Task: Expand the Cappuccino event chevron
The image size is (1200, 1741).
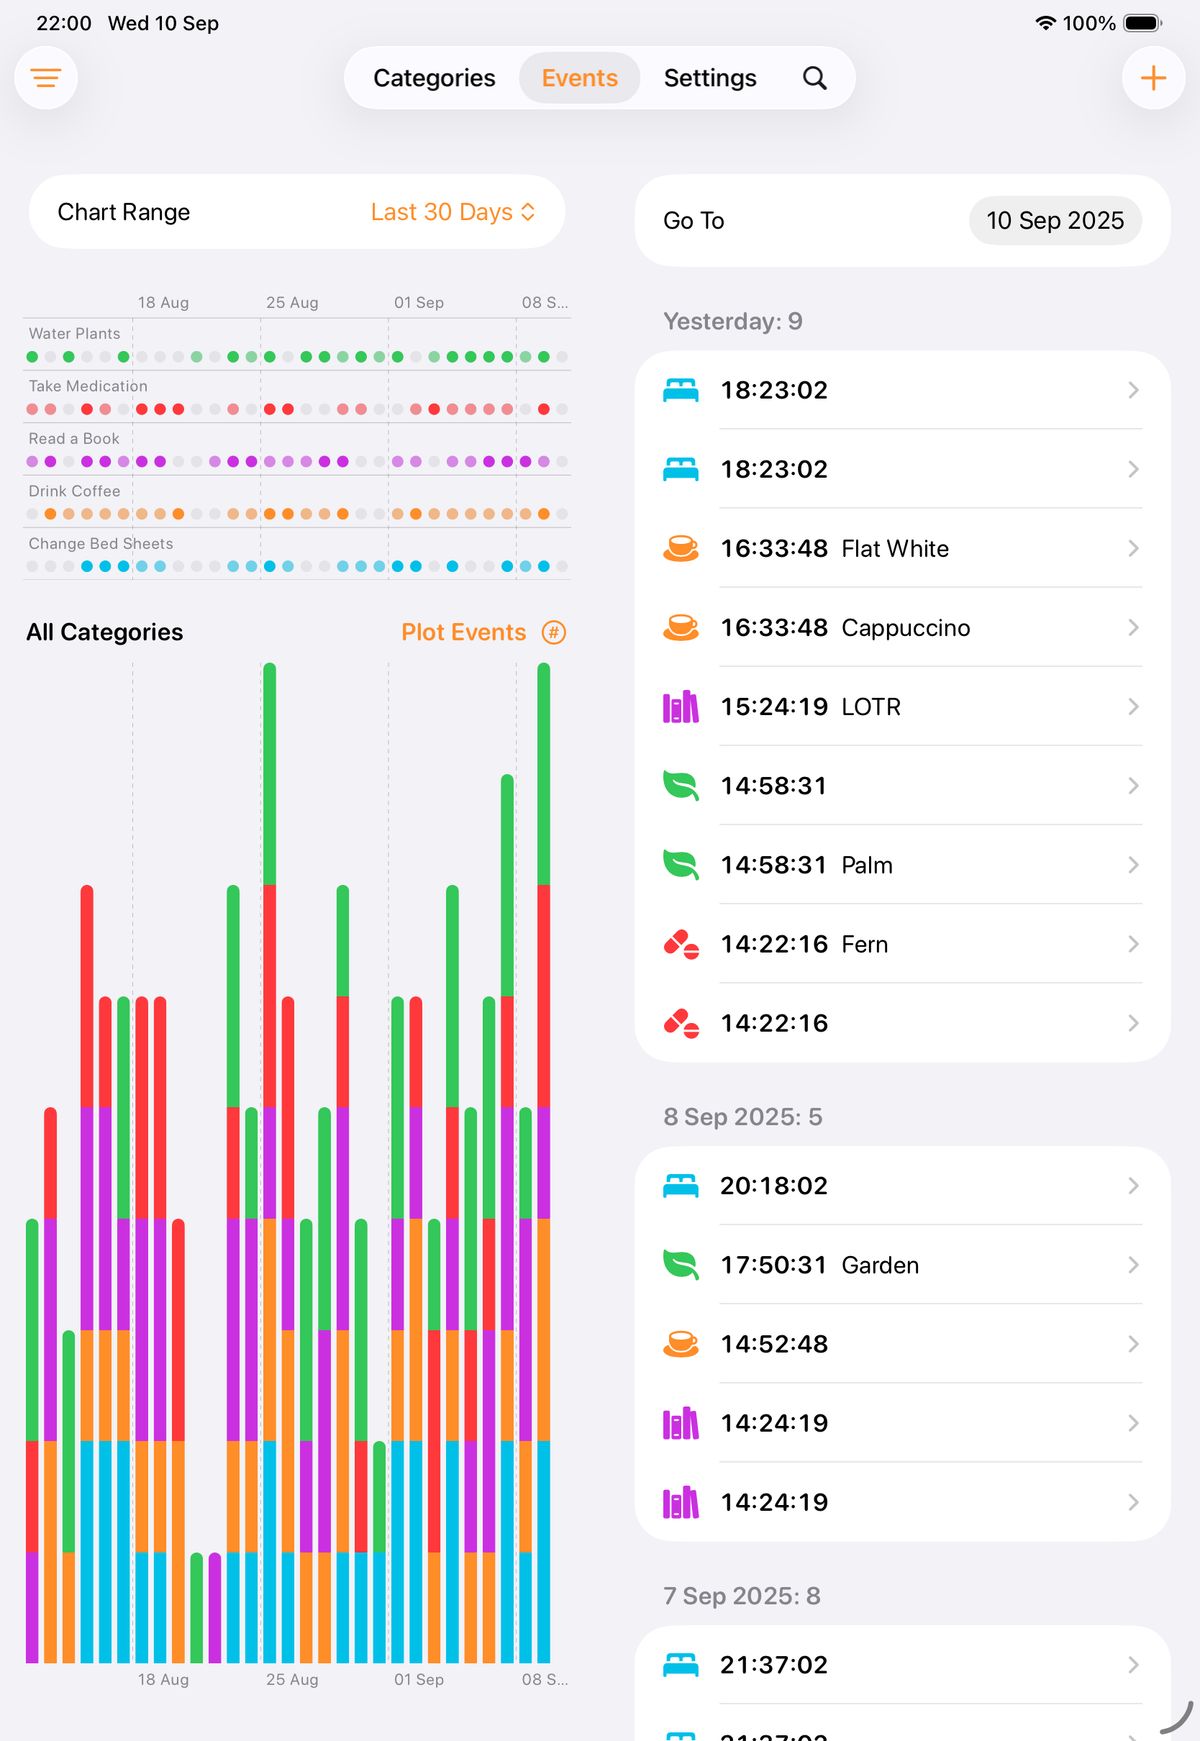Action: pos(1133,628)
